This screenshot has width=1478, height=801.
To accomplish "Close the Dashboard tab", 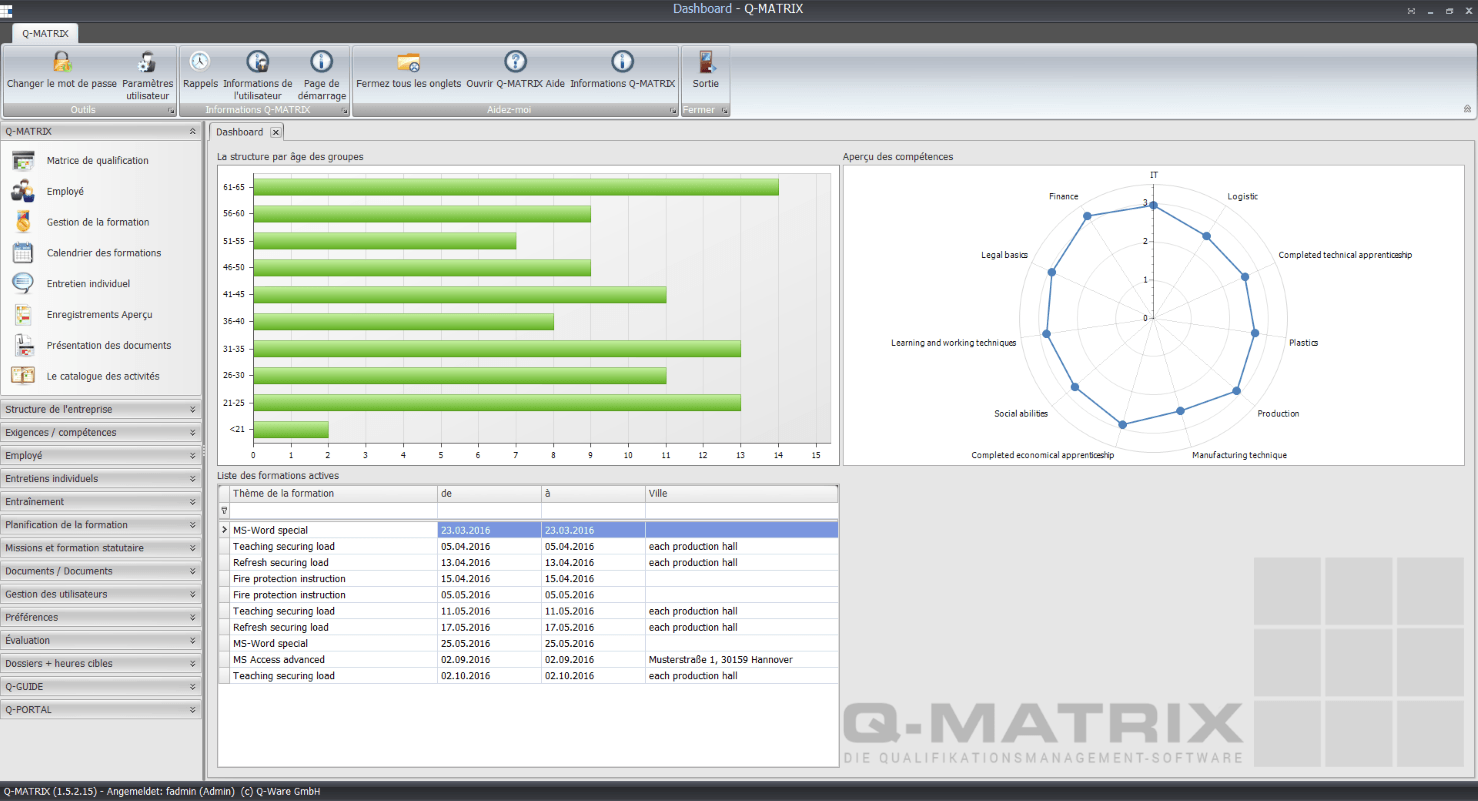I will [x=276, y=132].
